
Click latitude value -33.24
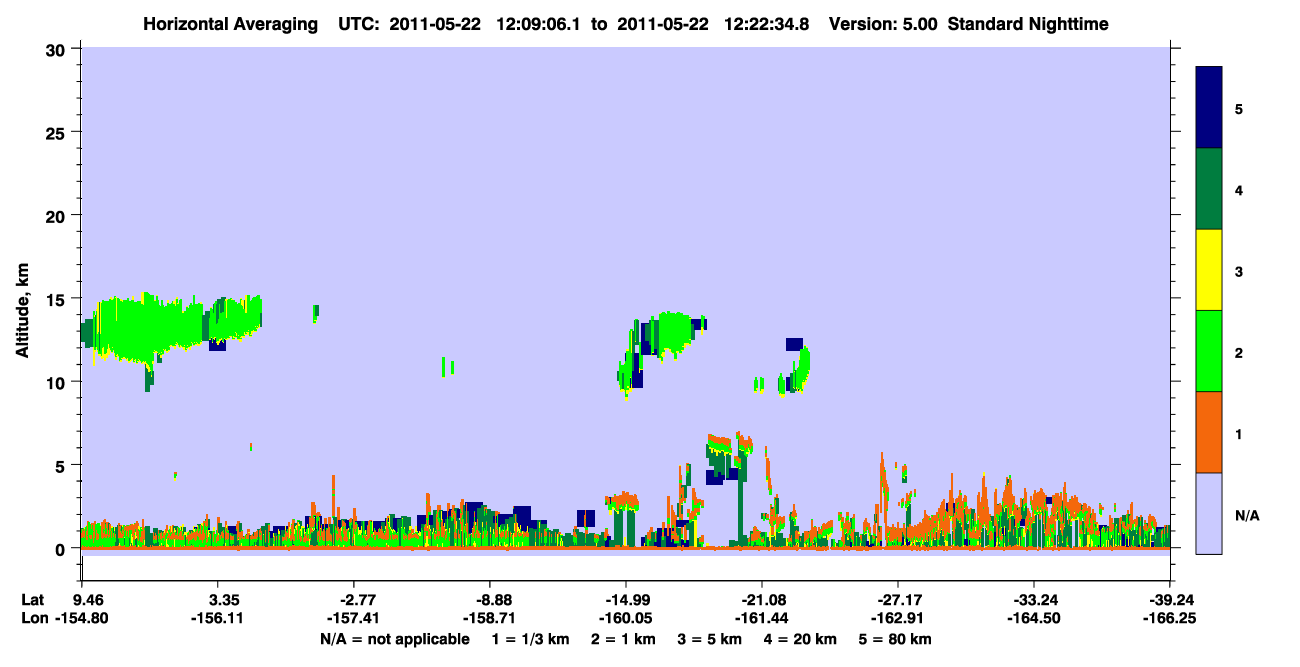click(x=1034, y=600)
